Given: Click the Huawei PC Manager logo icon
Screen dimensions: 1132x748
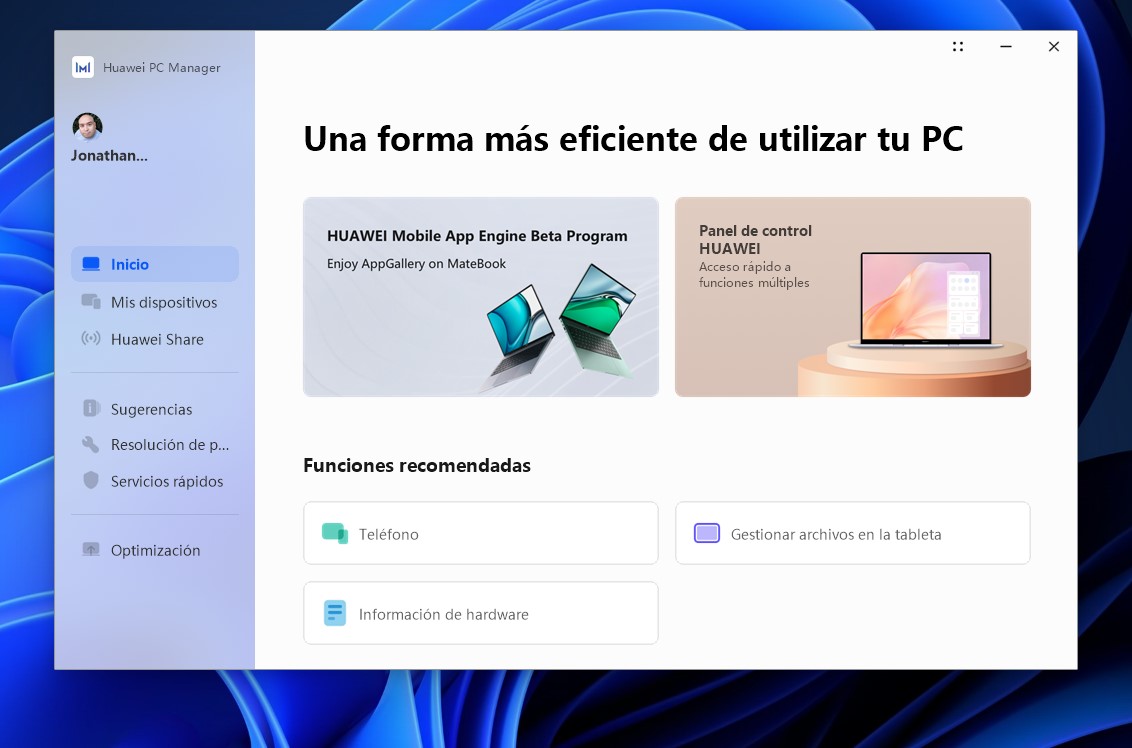Looking at the screenshot, I should tap(83, 67).
